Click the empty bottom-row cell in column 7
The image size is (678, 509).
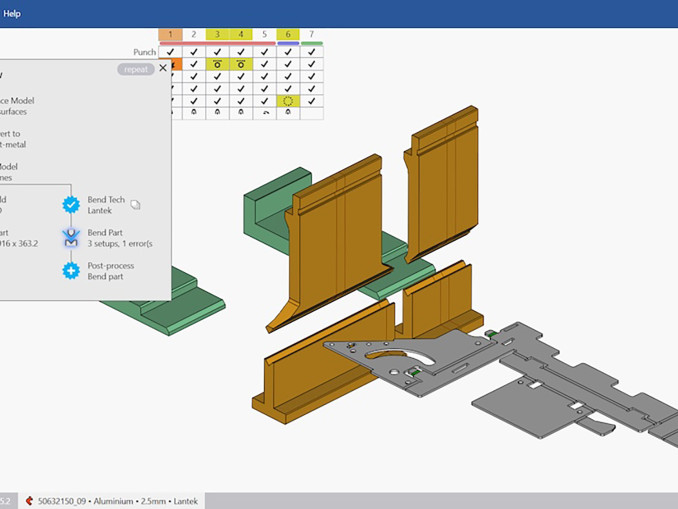[x=311, y=113]
